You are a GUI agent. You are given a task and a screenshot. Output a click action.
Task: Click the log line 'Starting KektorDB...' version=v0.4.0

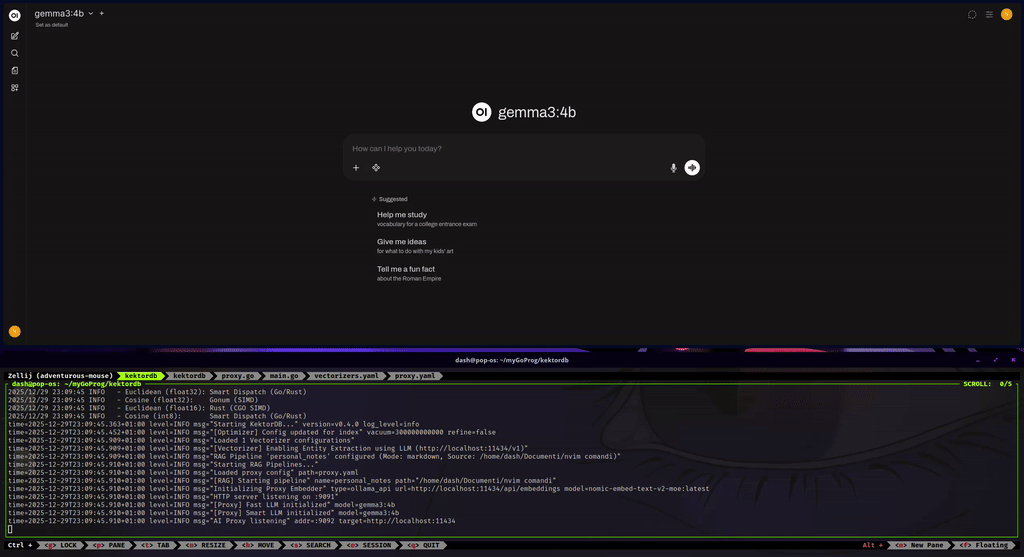[x=214, y=424]
